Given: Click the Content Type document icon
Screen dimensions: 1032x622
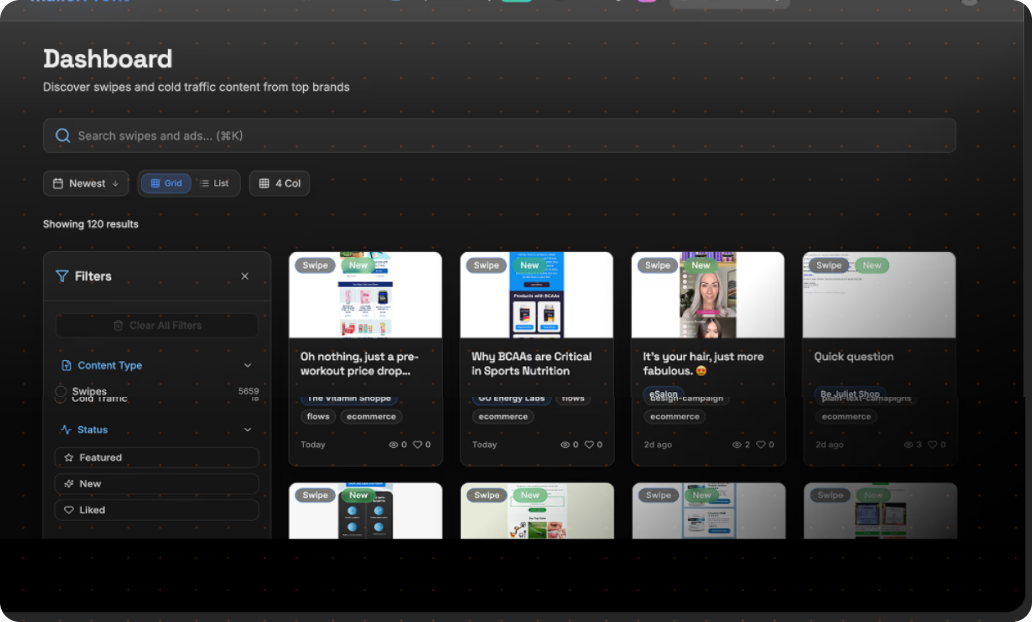Looking at the screenshot, I should pyautogui.click(x=66, y=365).
